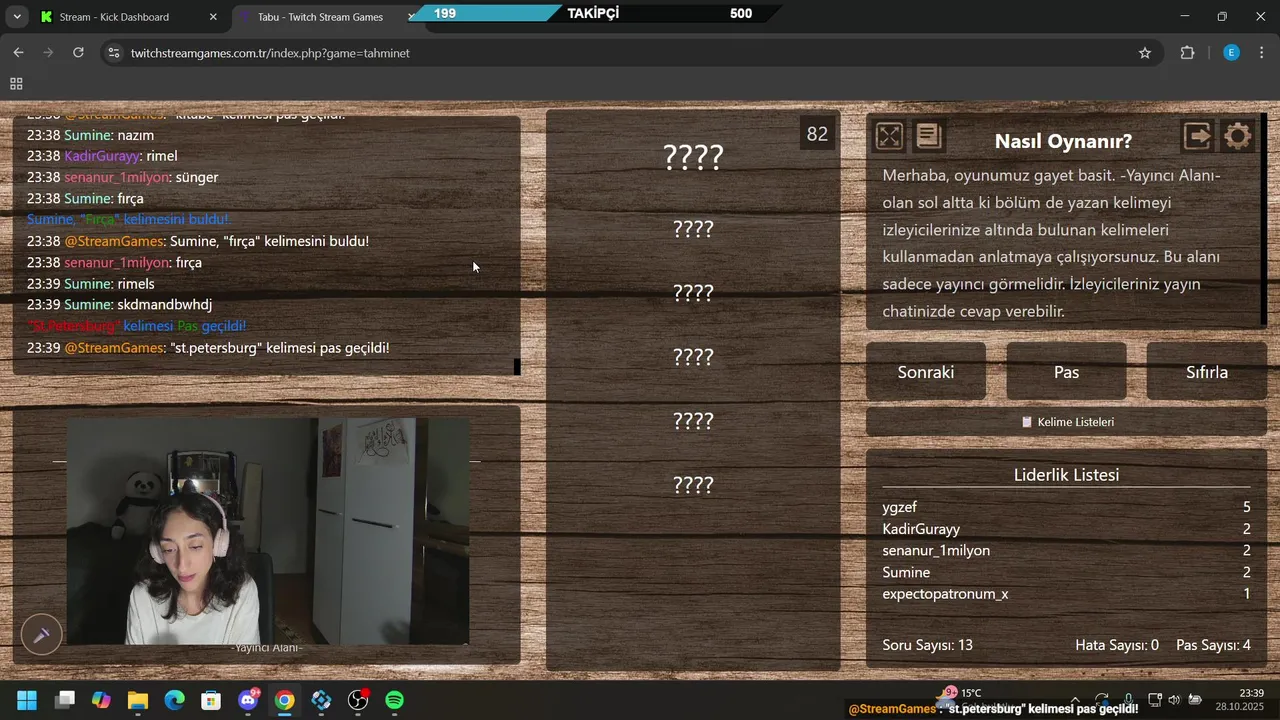The width and height of the screenshot is (1280, 720).
Task: Open the Windows Start menu
Action: pyautogui.click(x=27, y=700)
